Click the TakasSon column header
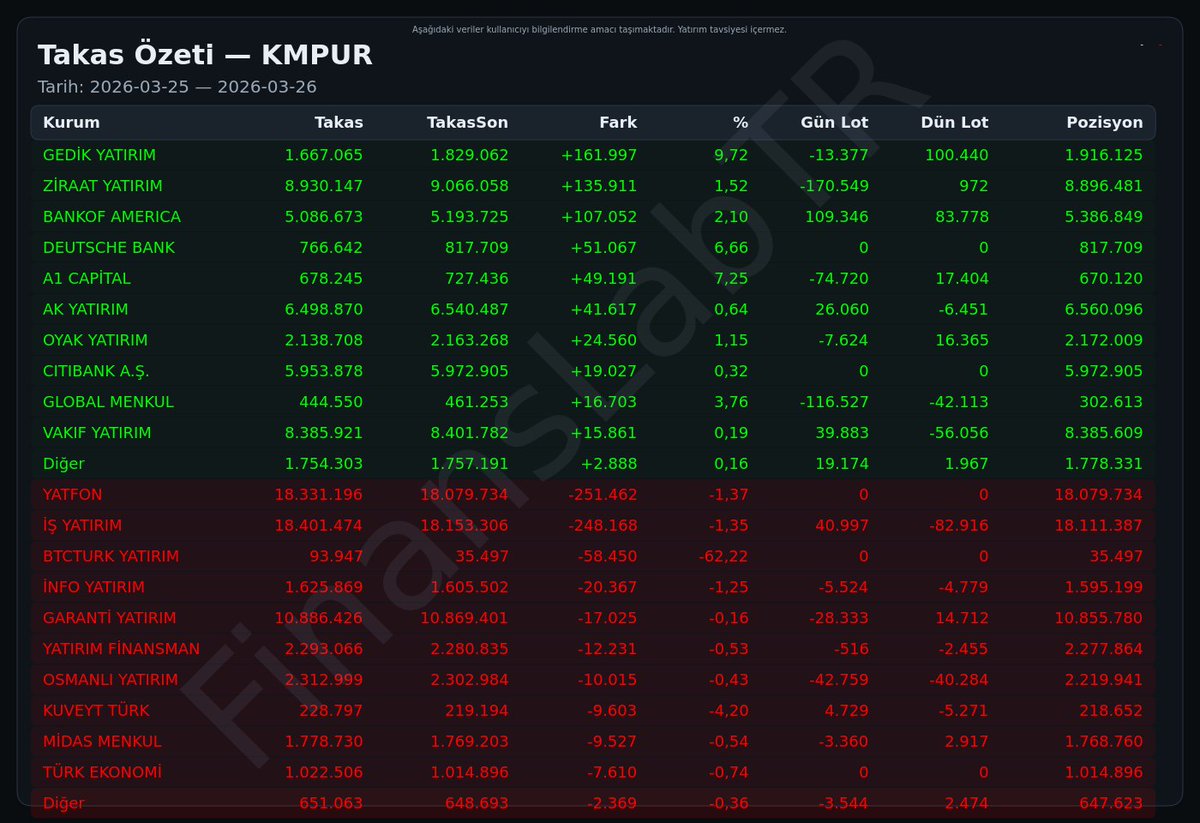 click(x=467, y=123)
